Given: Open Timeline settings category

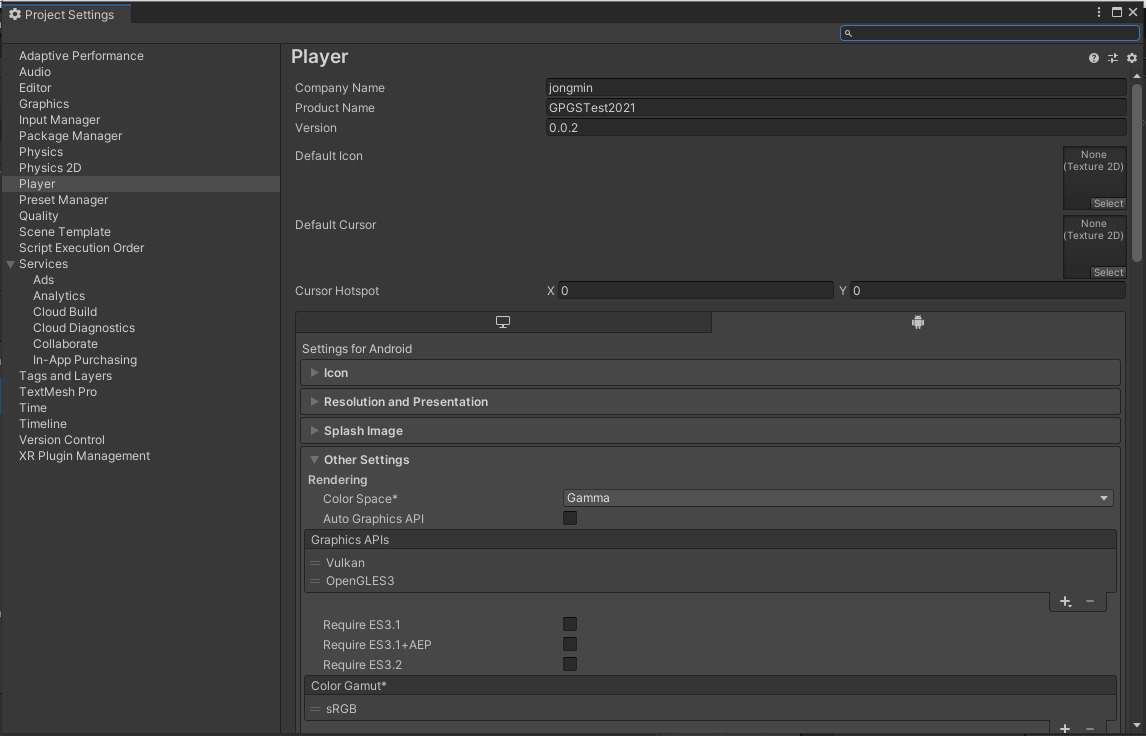Looking at the screenshot, I should [42, 424].
